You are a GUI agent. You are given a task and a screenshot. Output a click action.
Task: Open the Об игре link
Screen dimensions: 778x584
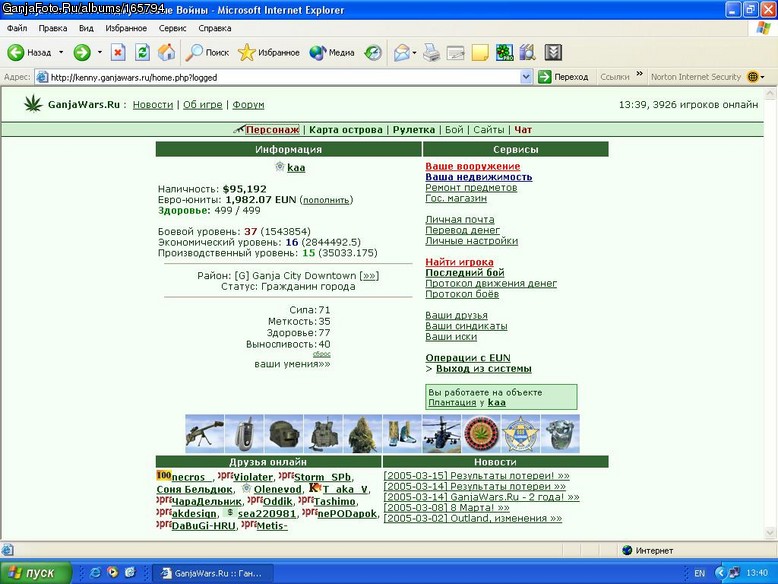tap(202, 105)
